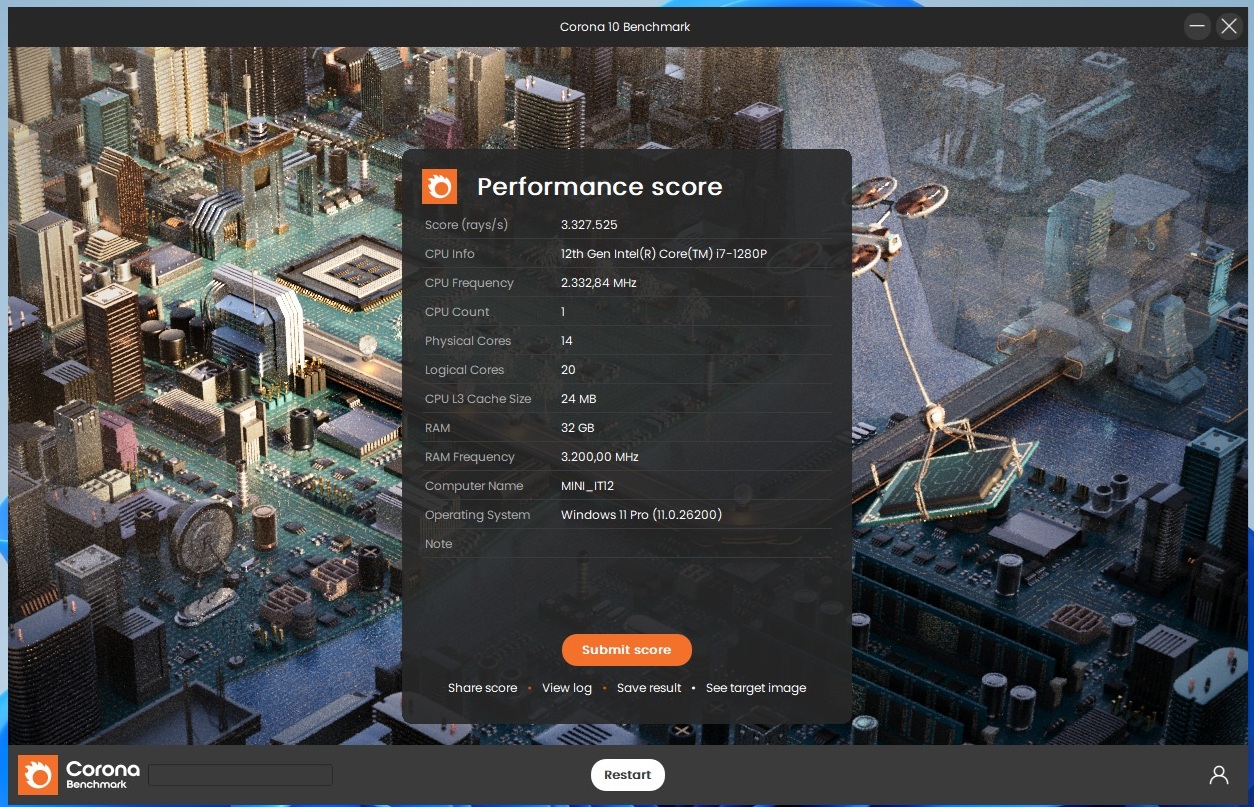
Task: Click the orange Corona logo beside Performance score
Action: point(439,187)
